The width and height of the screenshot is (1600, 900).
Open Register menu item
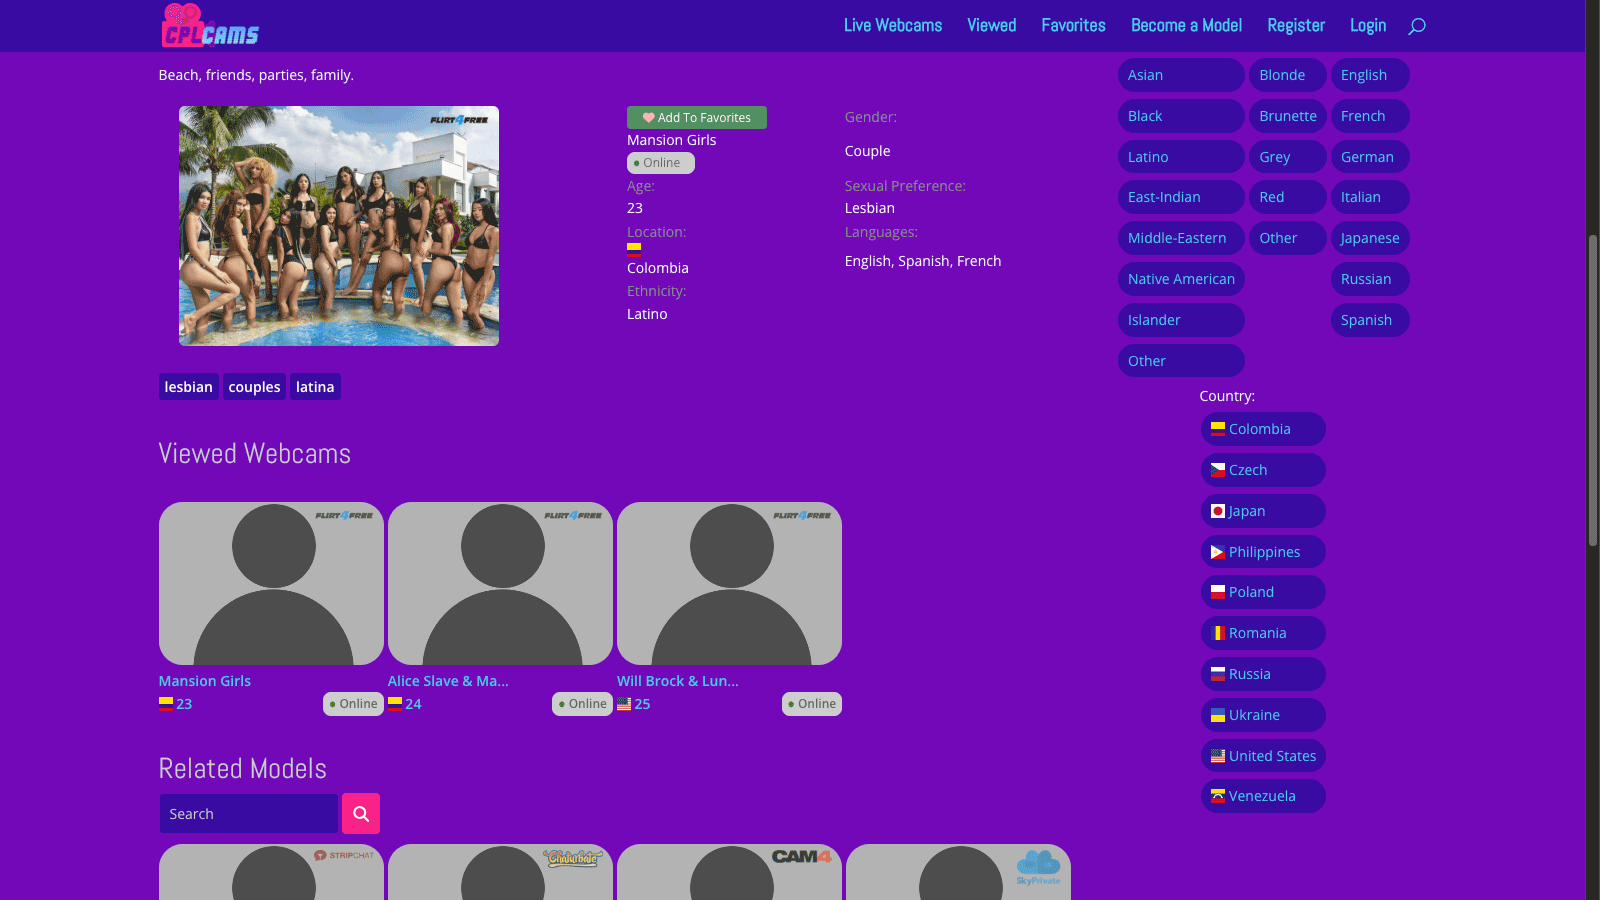pos(1296,25)
